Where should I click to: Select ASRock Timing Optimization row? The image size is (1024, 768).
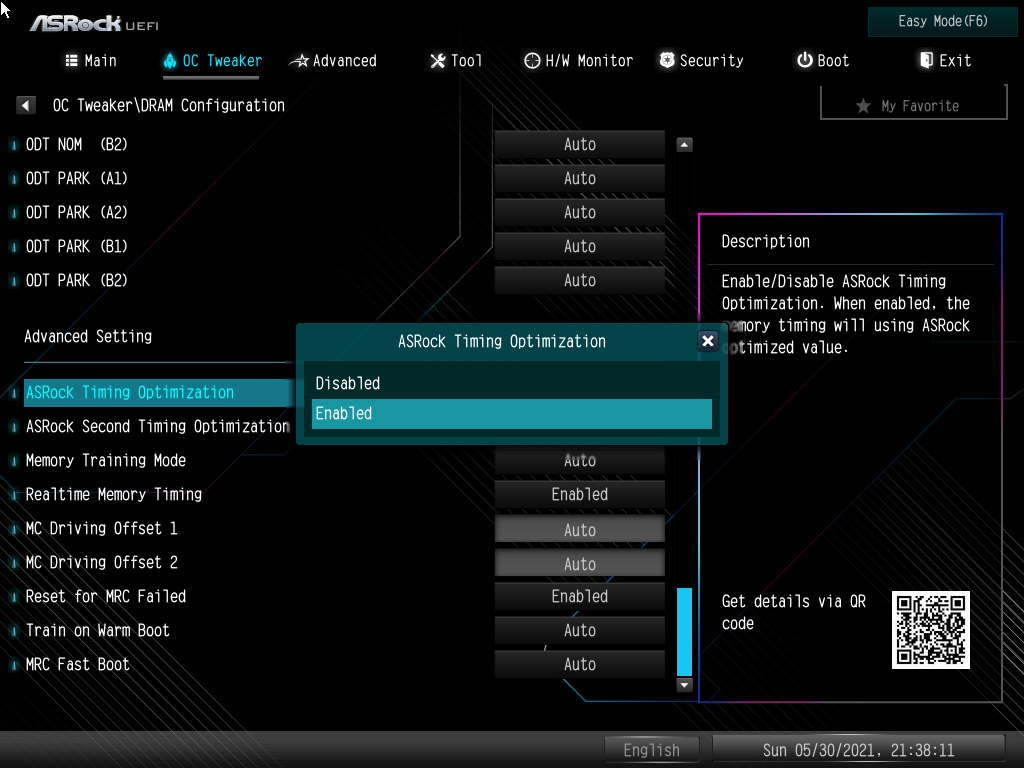(159, 392)
